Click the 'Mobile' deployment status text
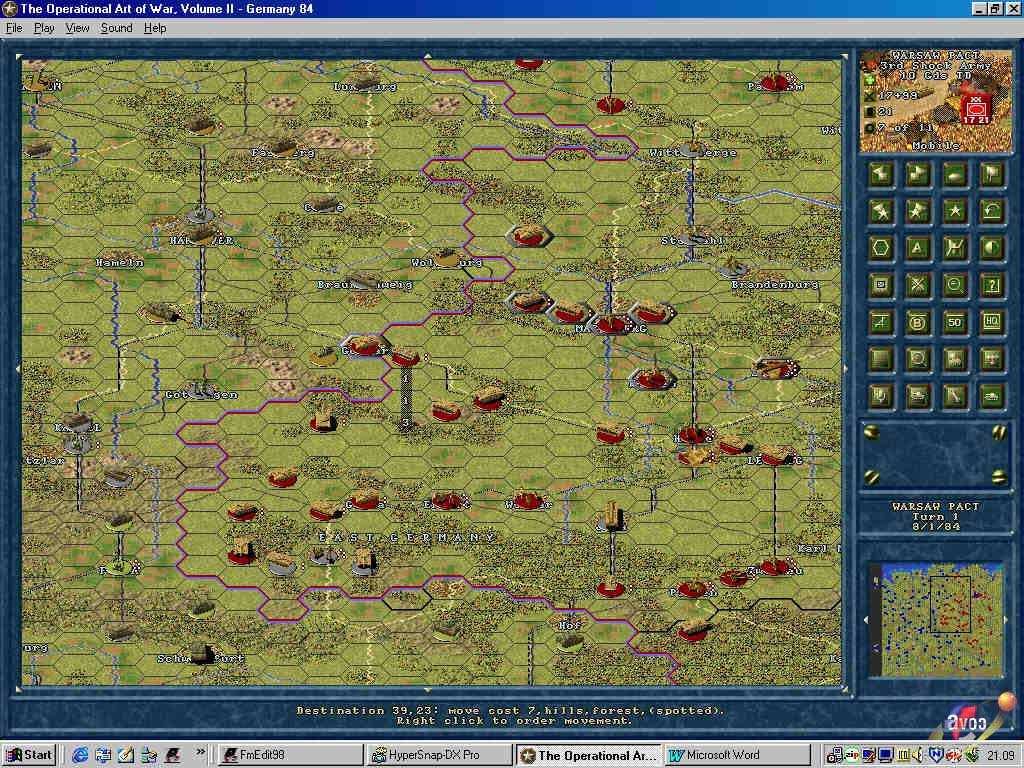This screenshot has width=1024, height=768. click(935, 145)
